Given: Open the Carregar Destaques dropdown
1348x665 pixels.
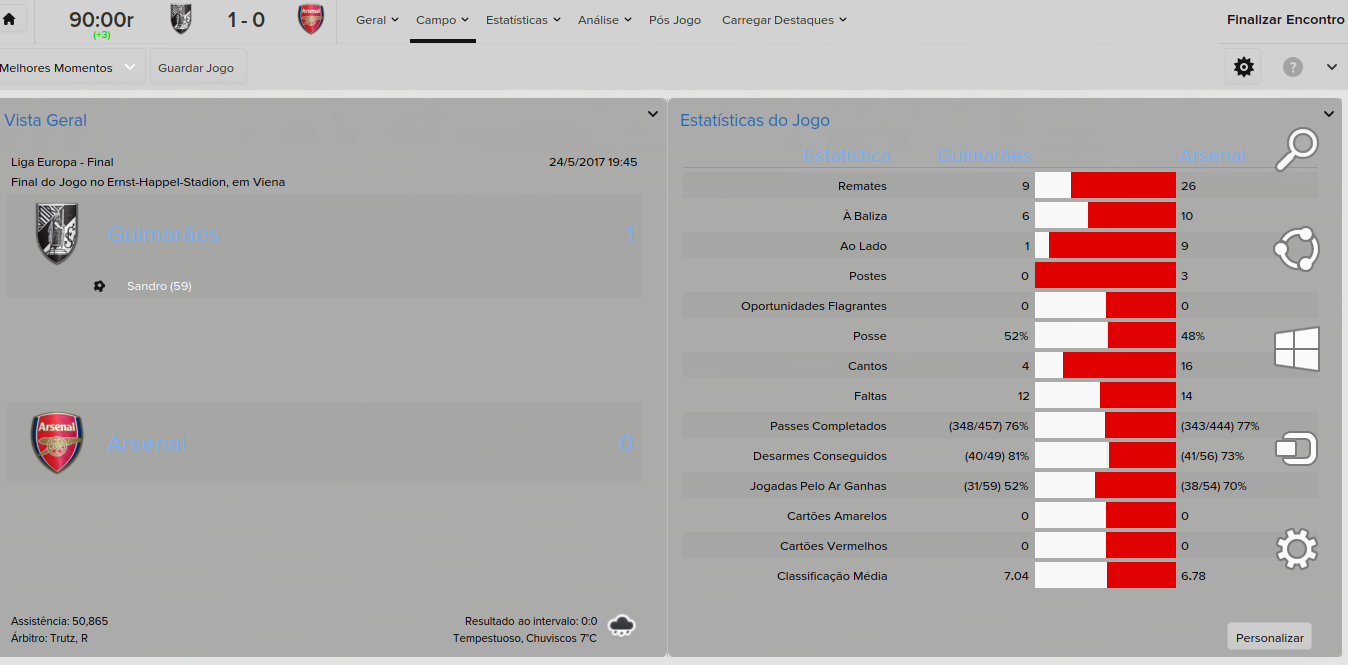Looking at the screenshot, I should (784, 20).
